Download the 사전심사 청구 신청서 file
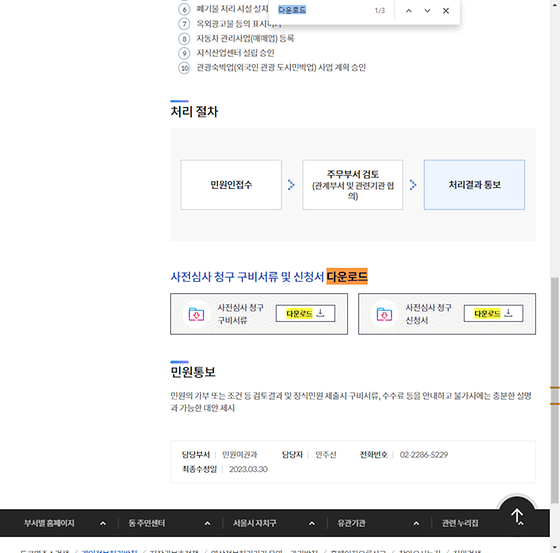560x553 pixels. coord(493,313)
